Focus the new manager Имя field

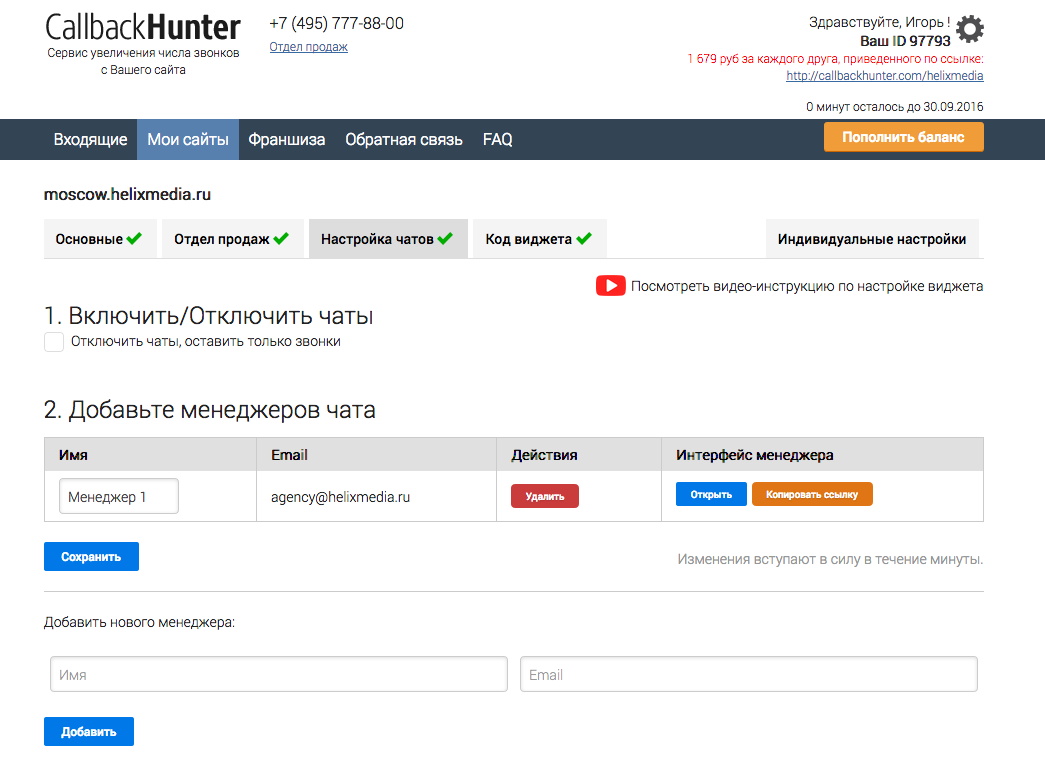[279, 674]
